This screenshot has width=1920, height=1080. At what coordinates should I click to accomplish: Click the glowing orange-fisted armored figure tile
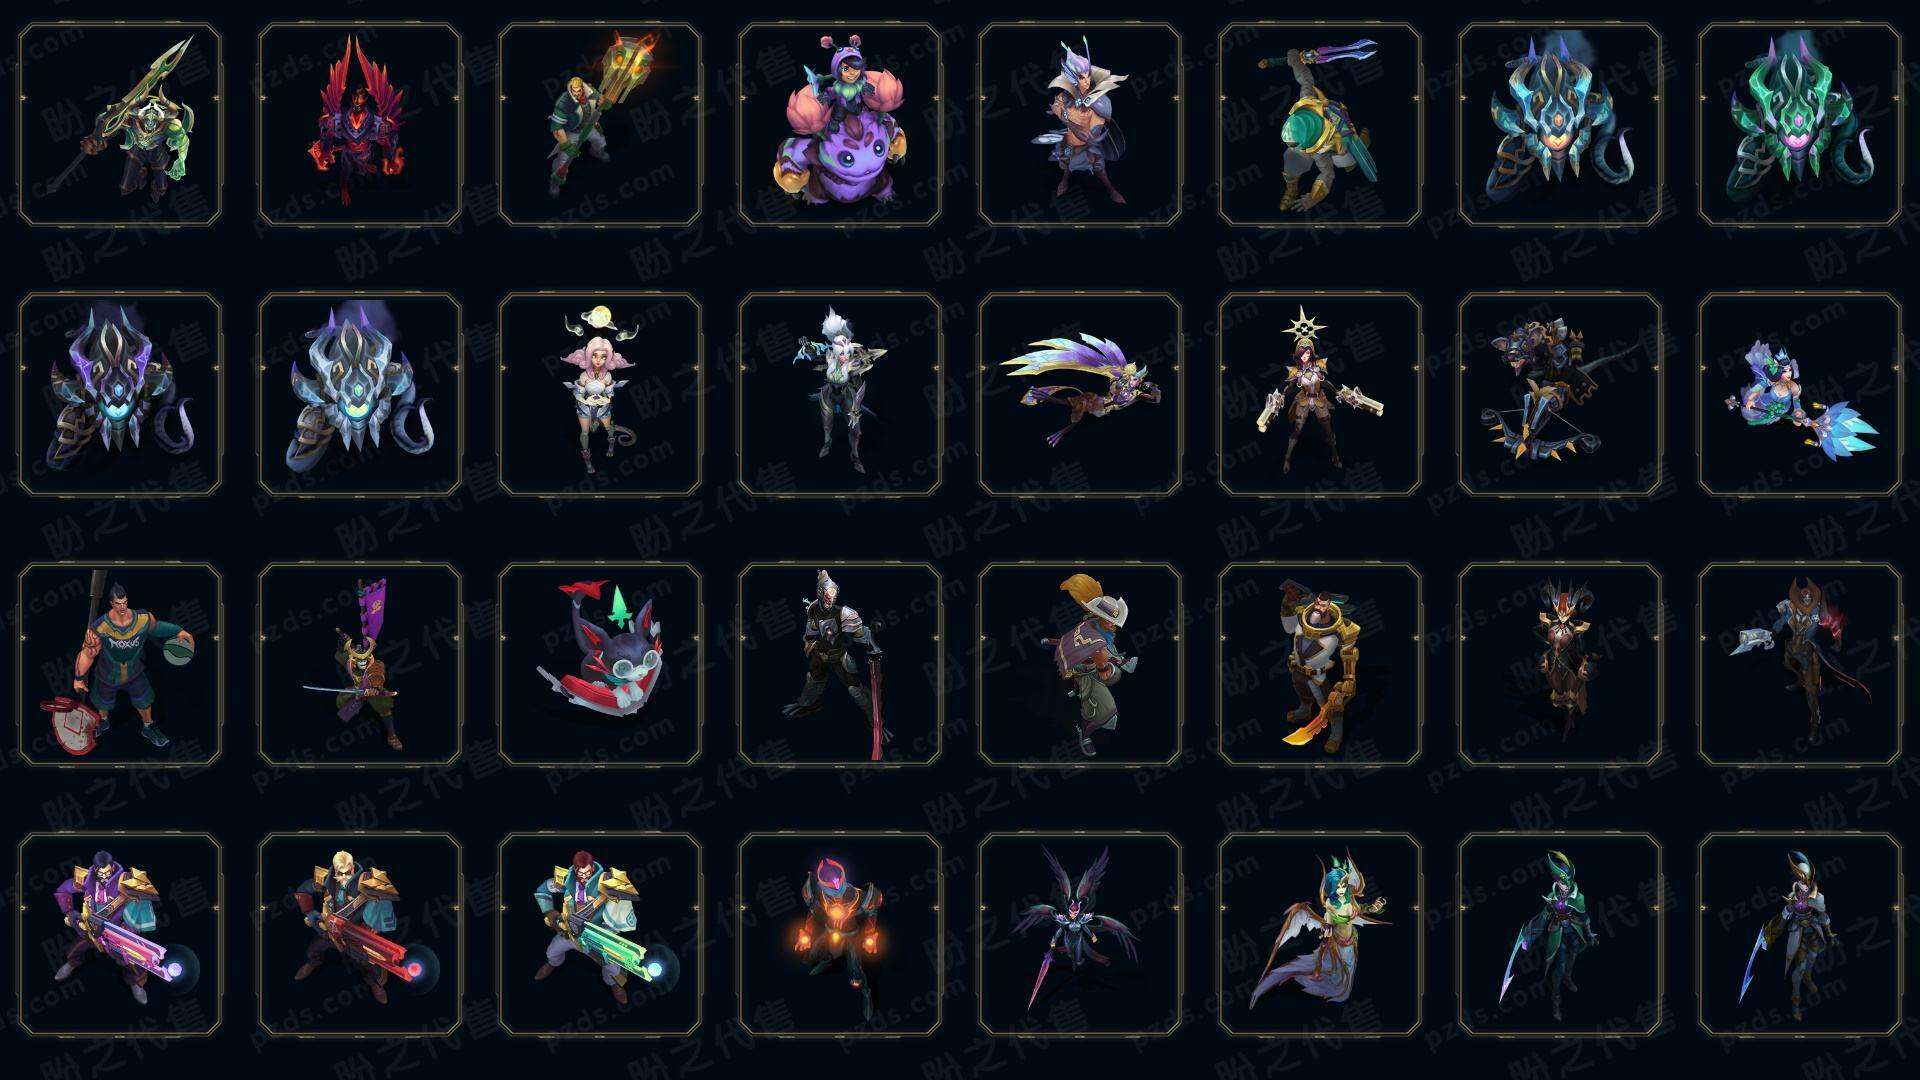tap(840, 935)
